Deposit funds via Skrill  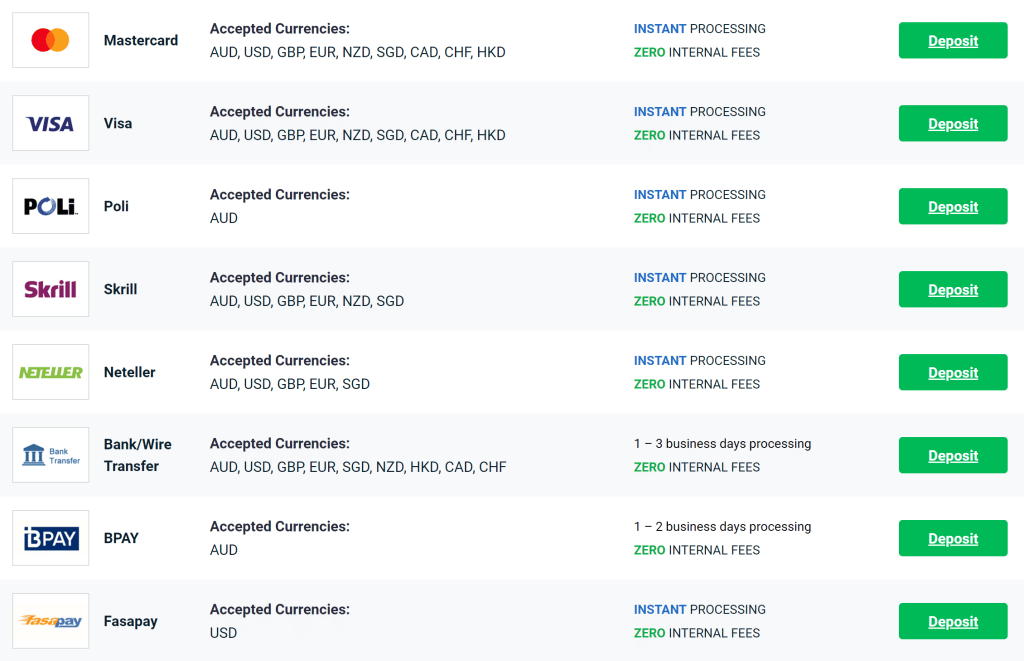[953, 289]
